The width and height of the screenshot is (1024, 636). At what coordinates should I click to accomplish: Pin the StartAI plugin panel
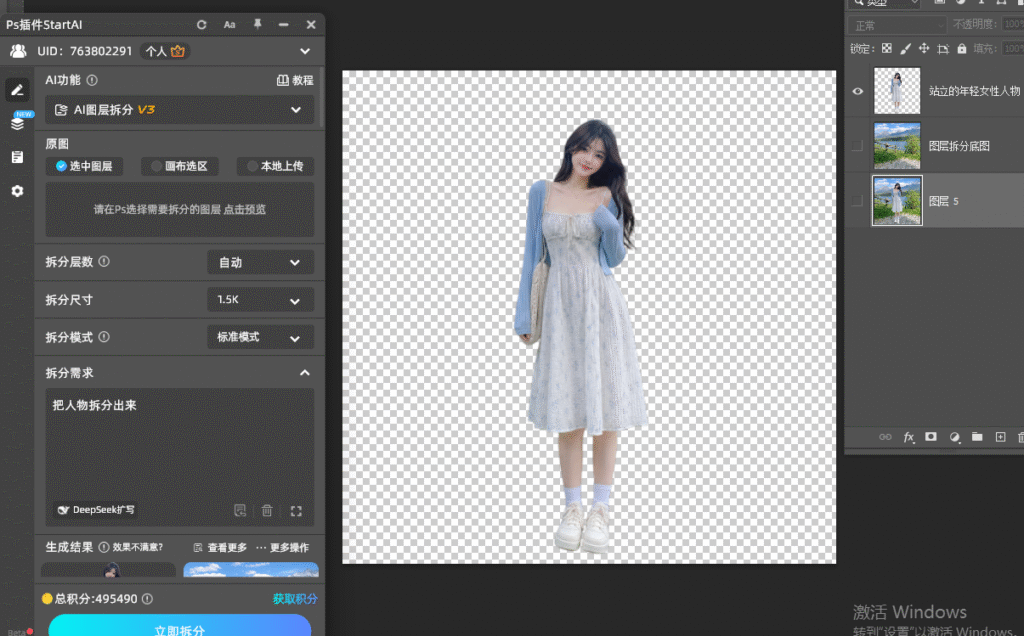click(x=257, y=24)
